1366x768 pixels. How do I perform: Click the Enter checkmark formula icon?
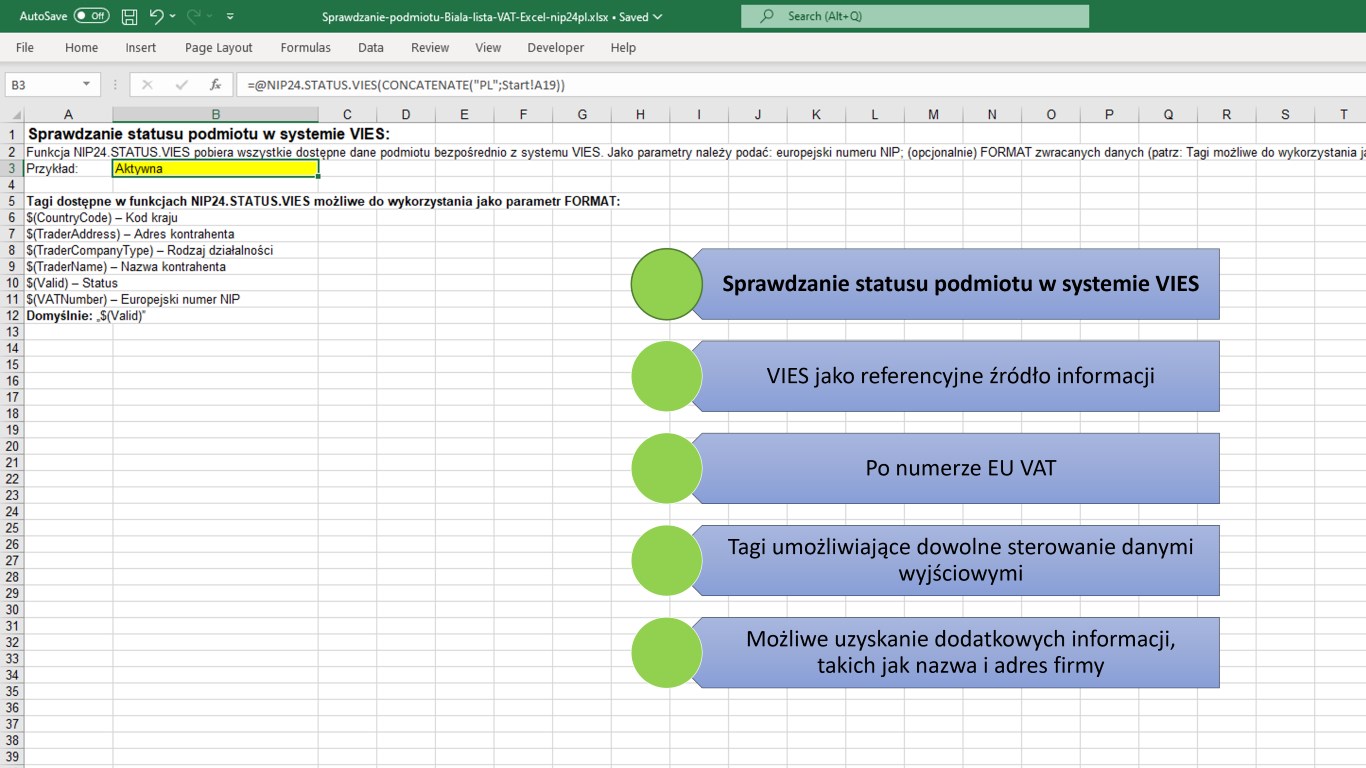click(x=181, y=85)
